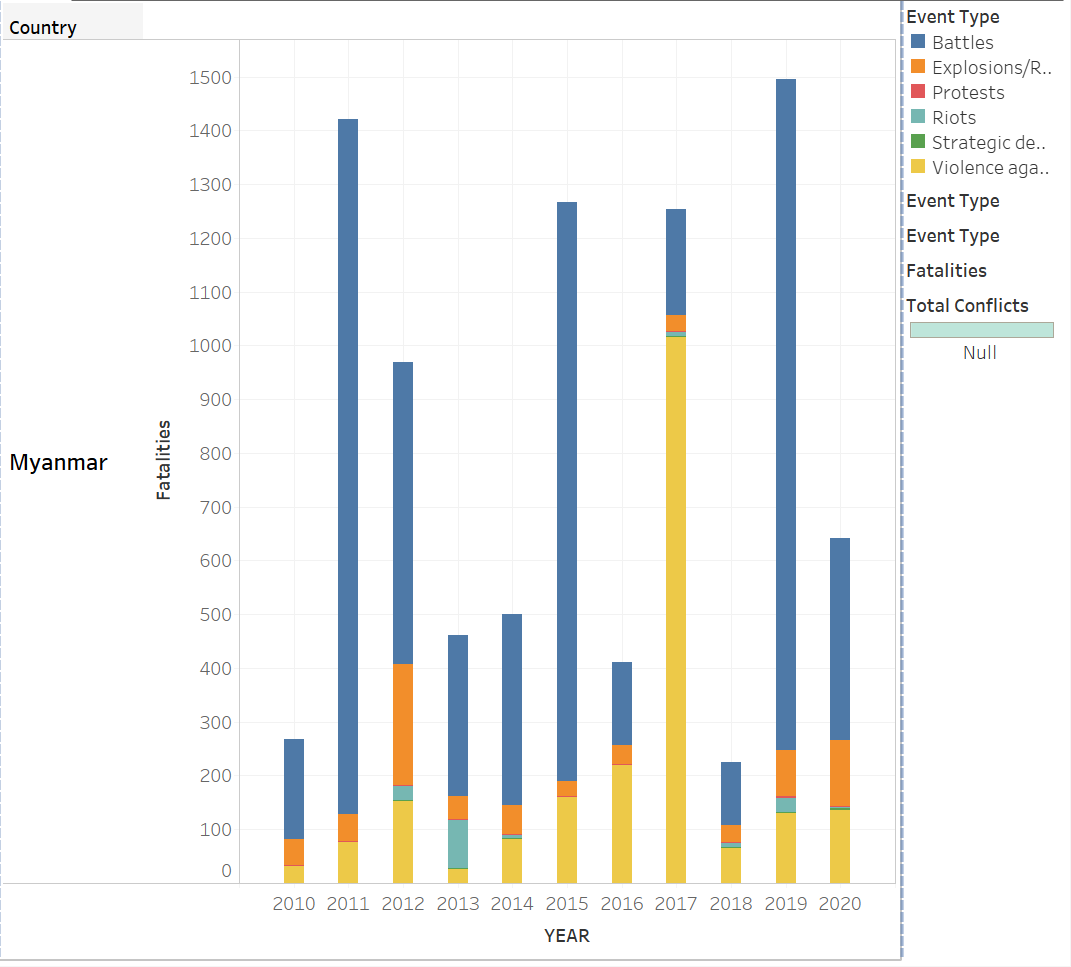Select the 2015 year axis label
Image resolution: width=1071 pixels, height=967 pixels.
[566, 904]
